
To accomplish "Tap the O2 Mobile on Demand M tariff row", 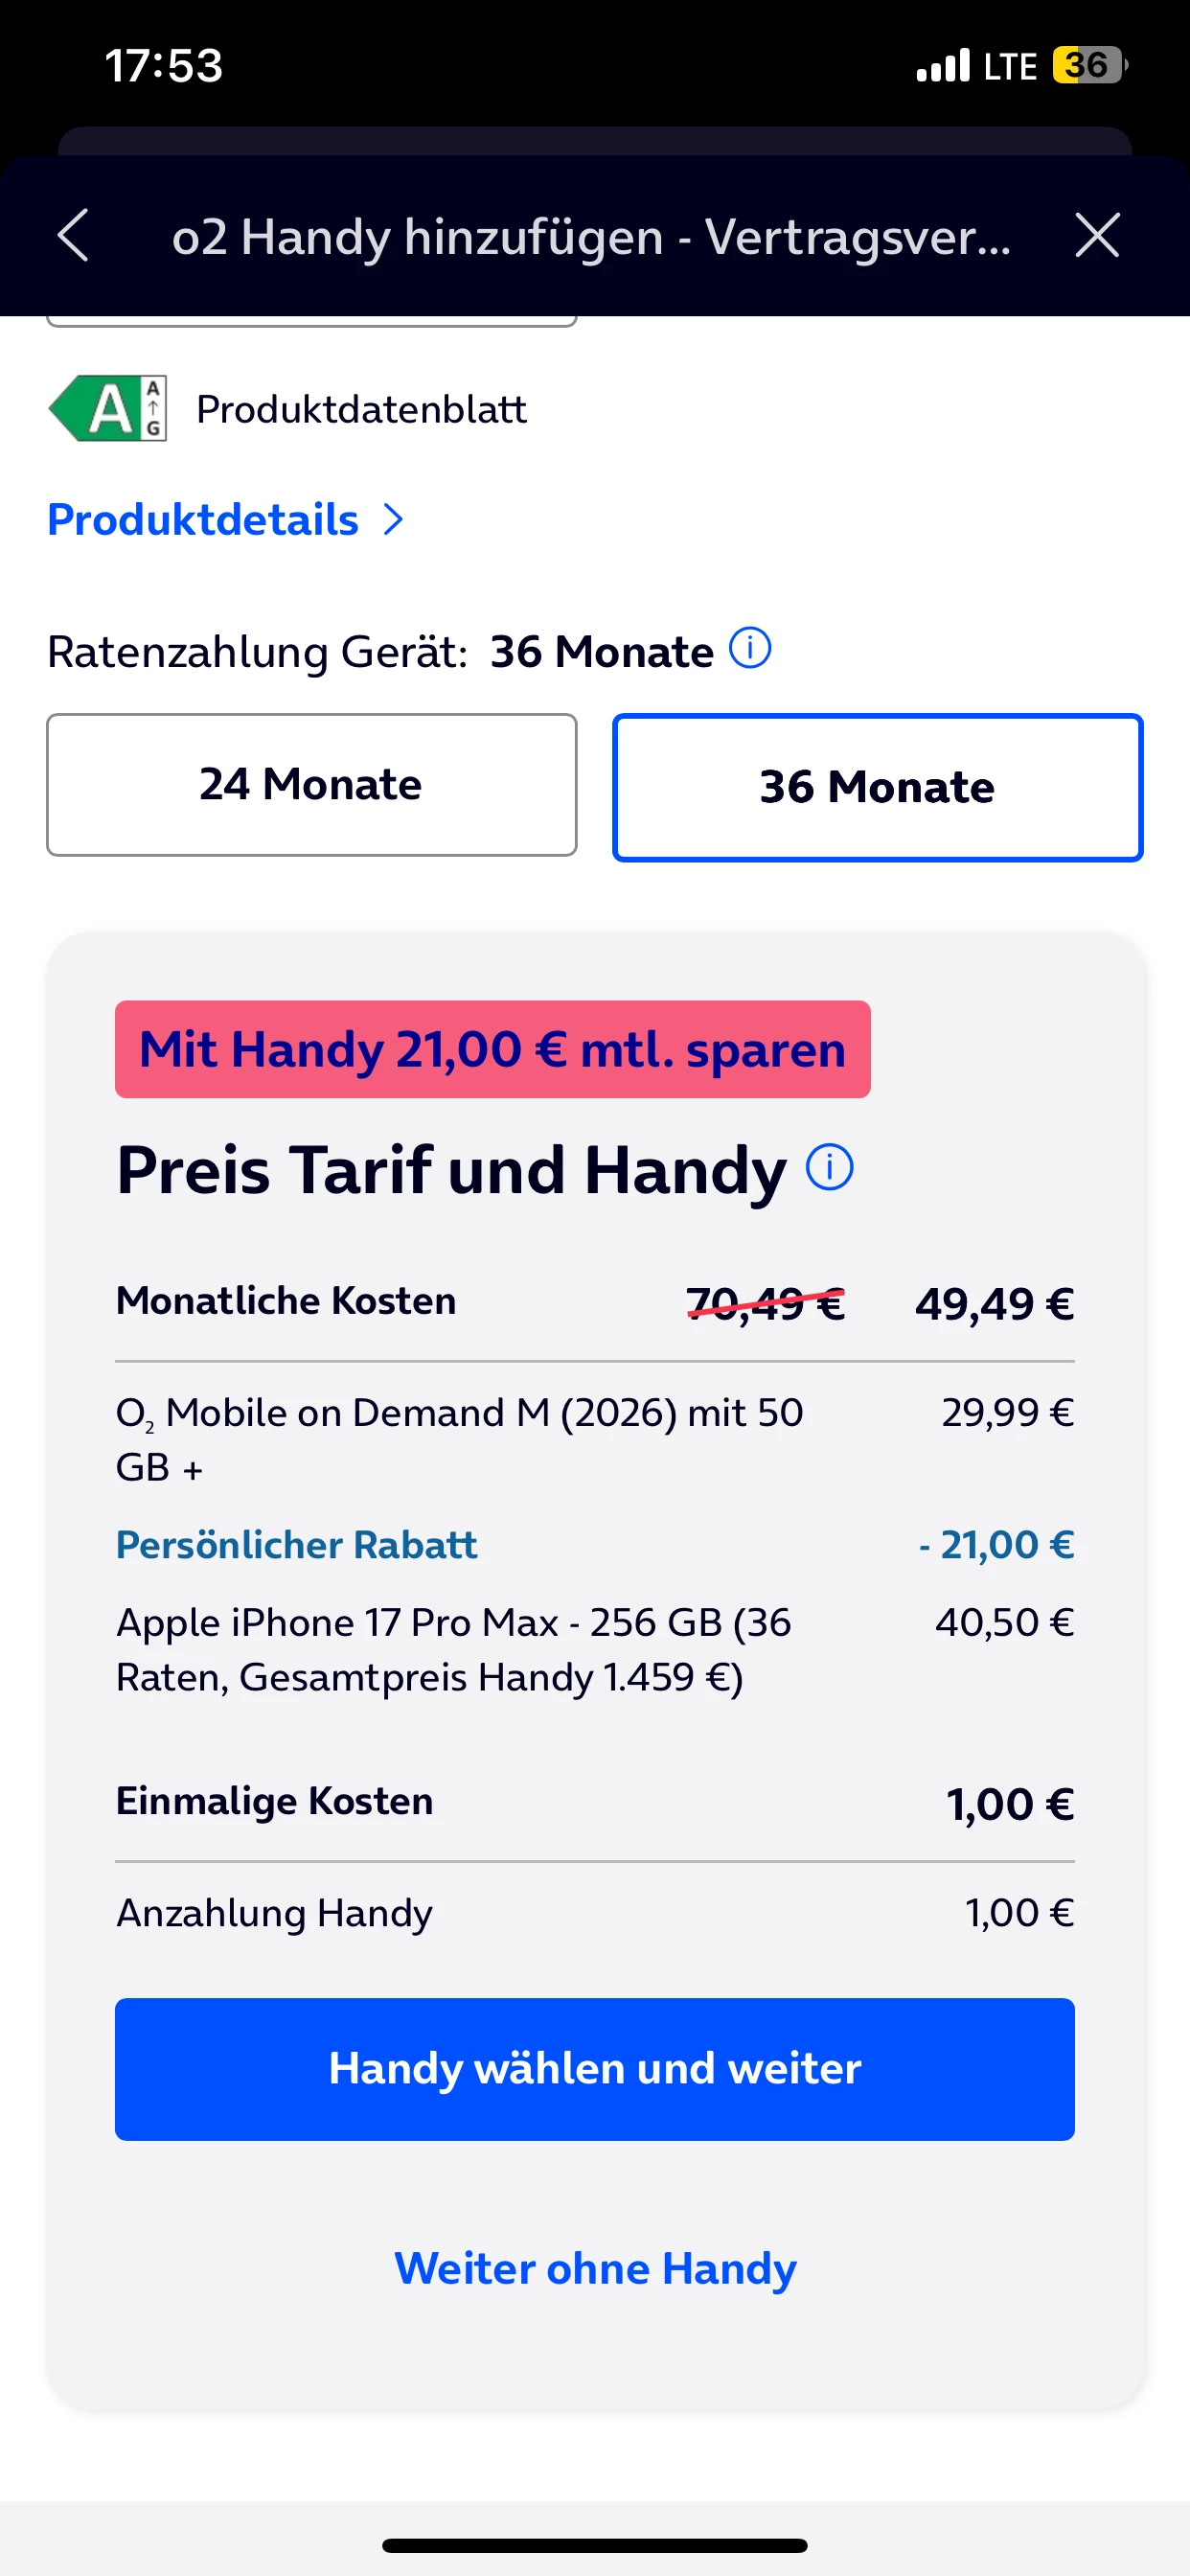I will point(595,1440).
